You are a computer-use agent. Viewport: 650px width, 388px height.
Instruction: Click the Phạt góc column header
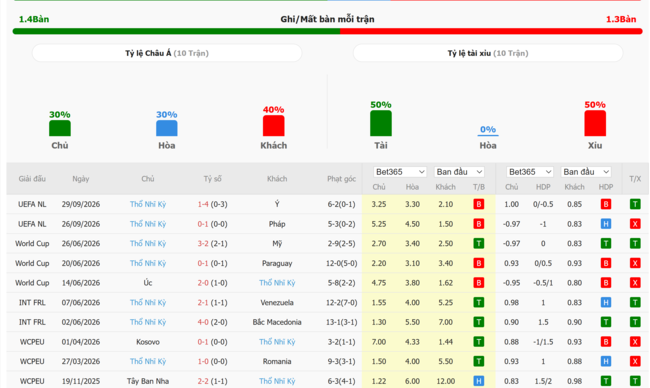tap(342, 179)
